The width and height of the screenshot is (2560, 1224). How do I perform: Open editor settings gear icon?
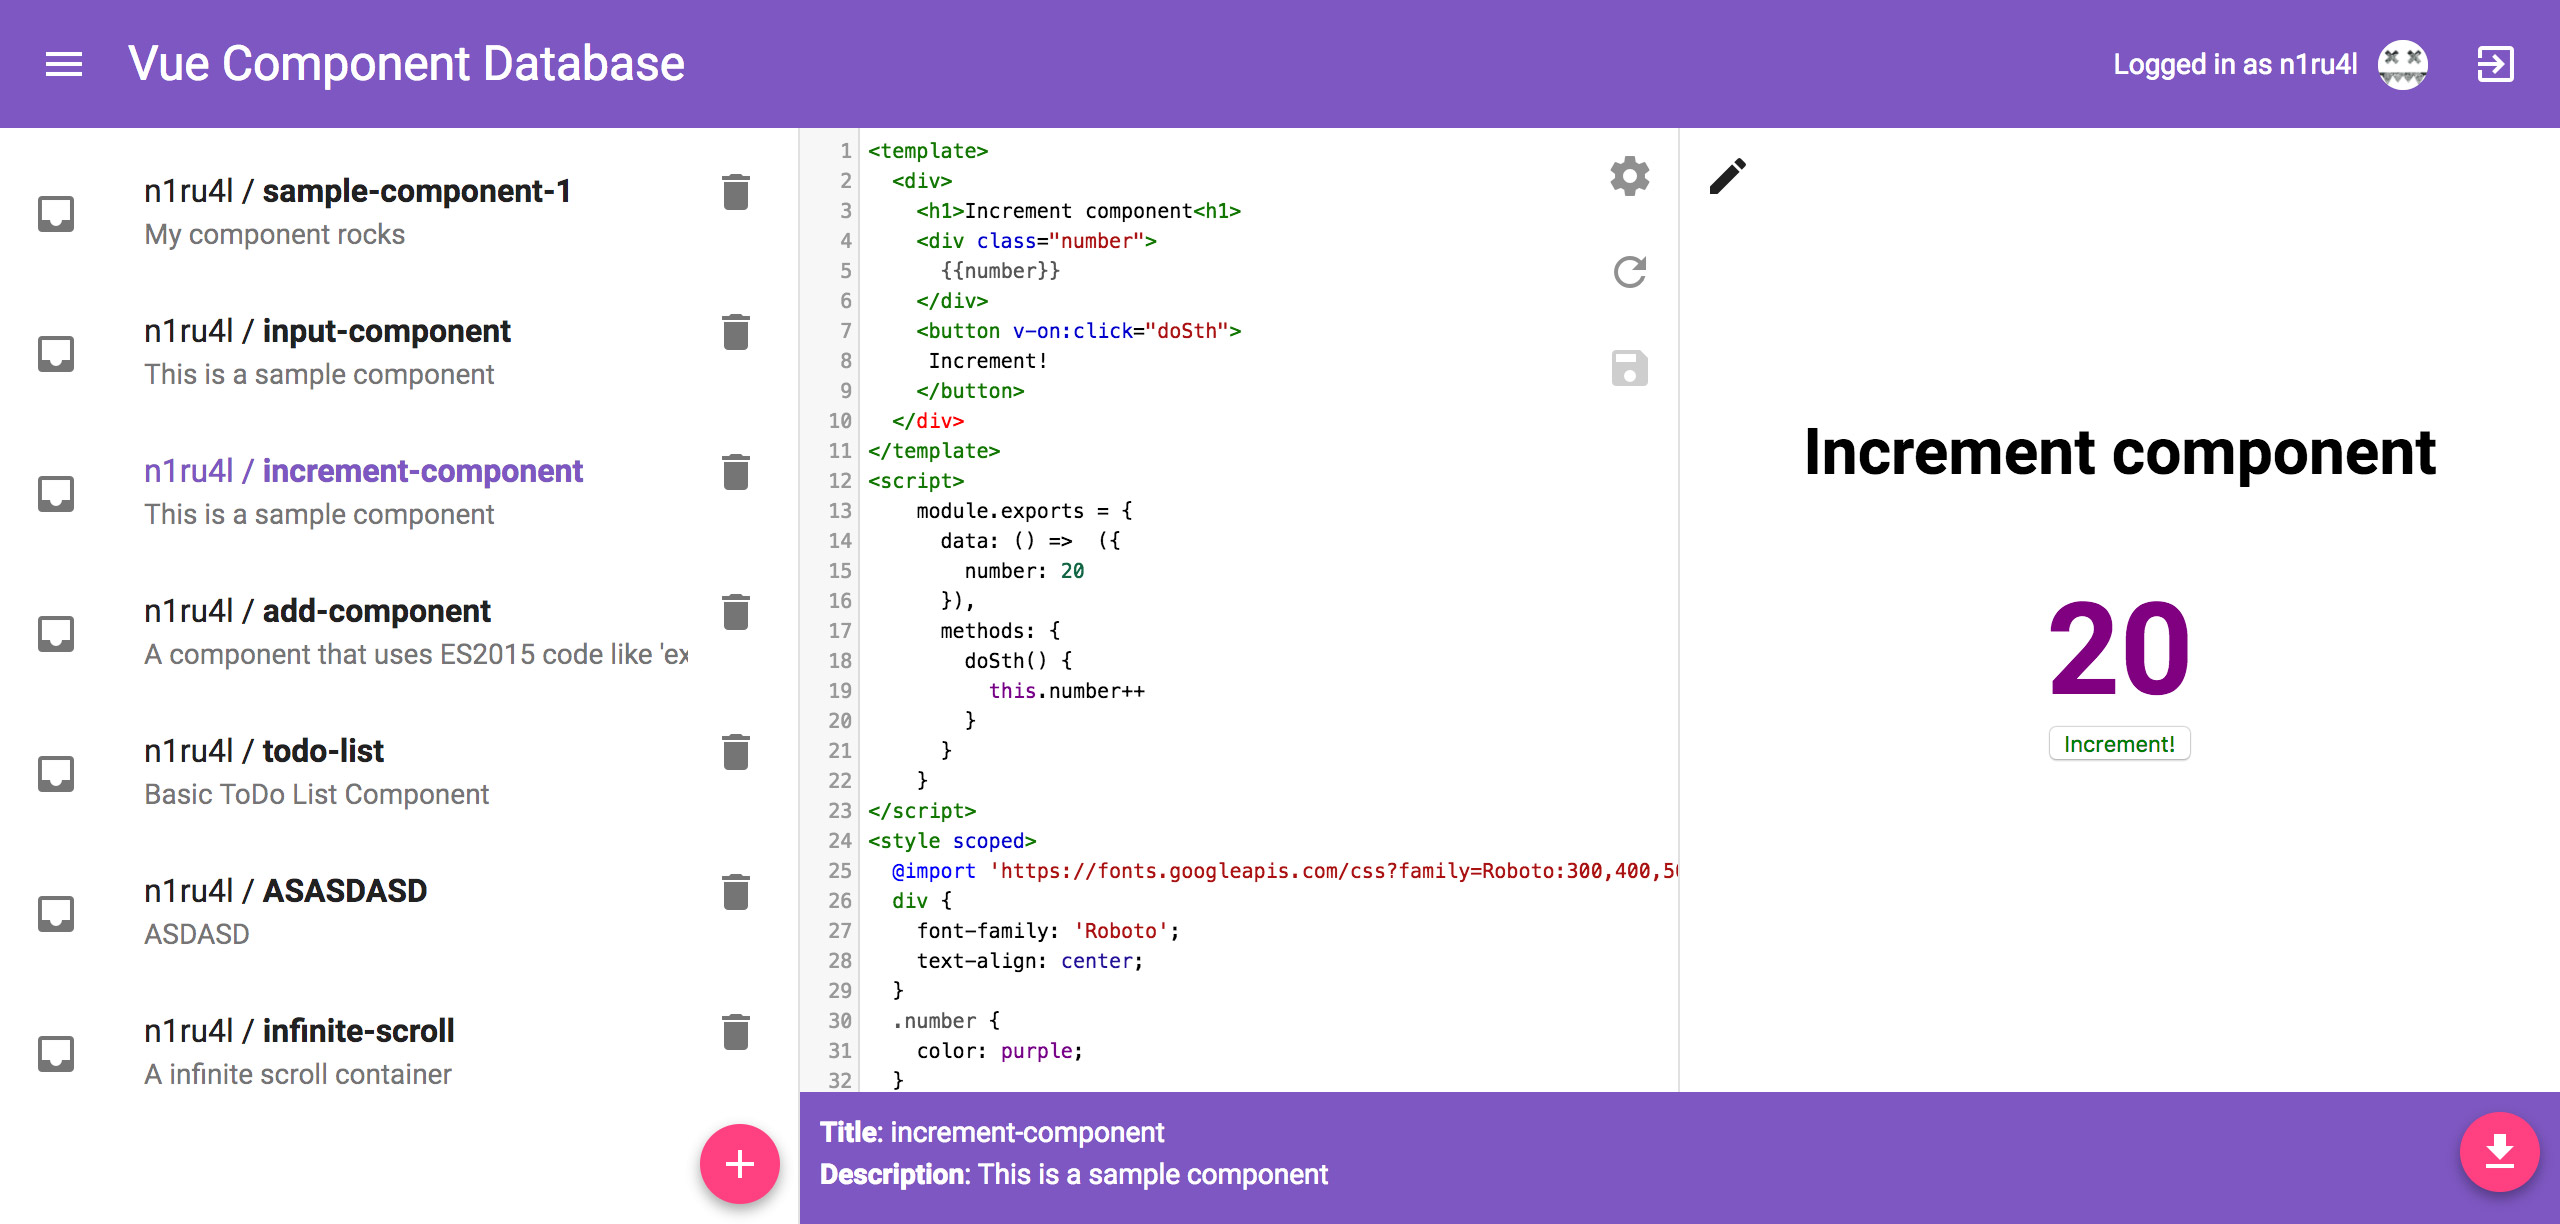(x=1629, y=177)
